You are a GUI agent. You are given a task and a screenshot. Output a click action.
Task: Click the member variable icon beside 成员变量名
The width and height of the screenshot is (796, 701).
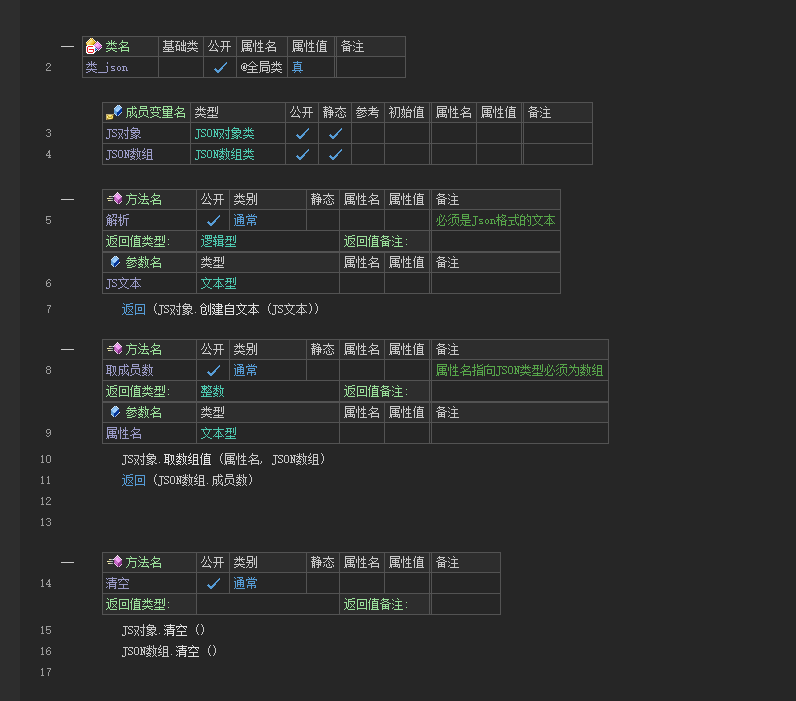click(x=114, y=112)
